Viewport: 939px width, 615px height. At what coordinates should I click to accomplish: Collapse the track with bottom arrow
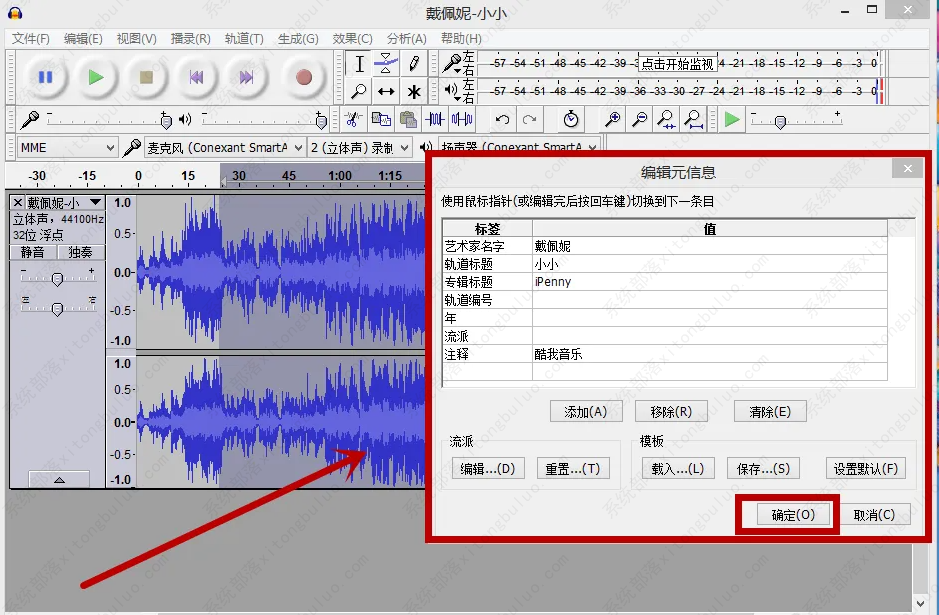pos(59,480)
